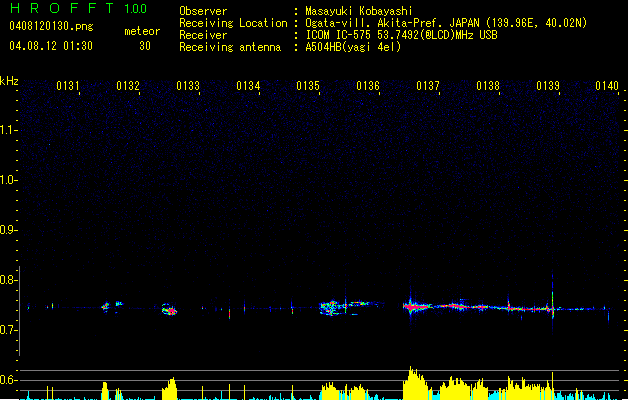Click the 1.0 kHz axis label
The width and height of the screenshot is (629, 400).
9,180
